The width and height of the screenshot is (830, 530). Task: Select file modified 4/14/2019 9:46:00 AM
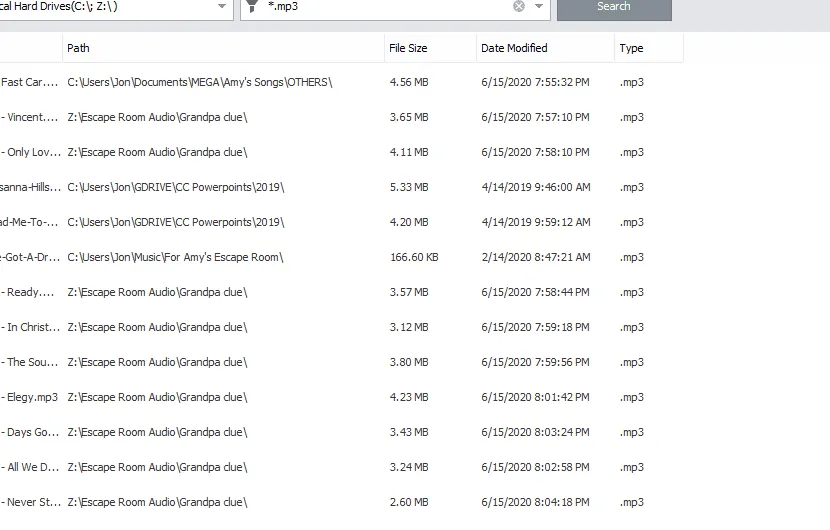[x=535, y=187]
